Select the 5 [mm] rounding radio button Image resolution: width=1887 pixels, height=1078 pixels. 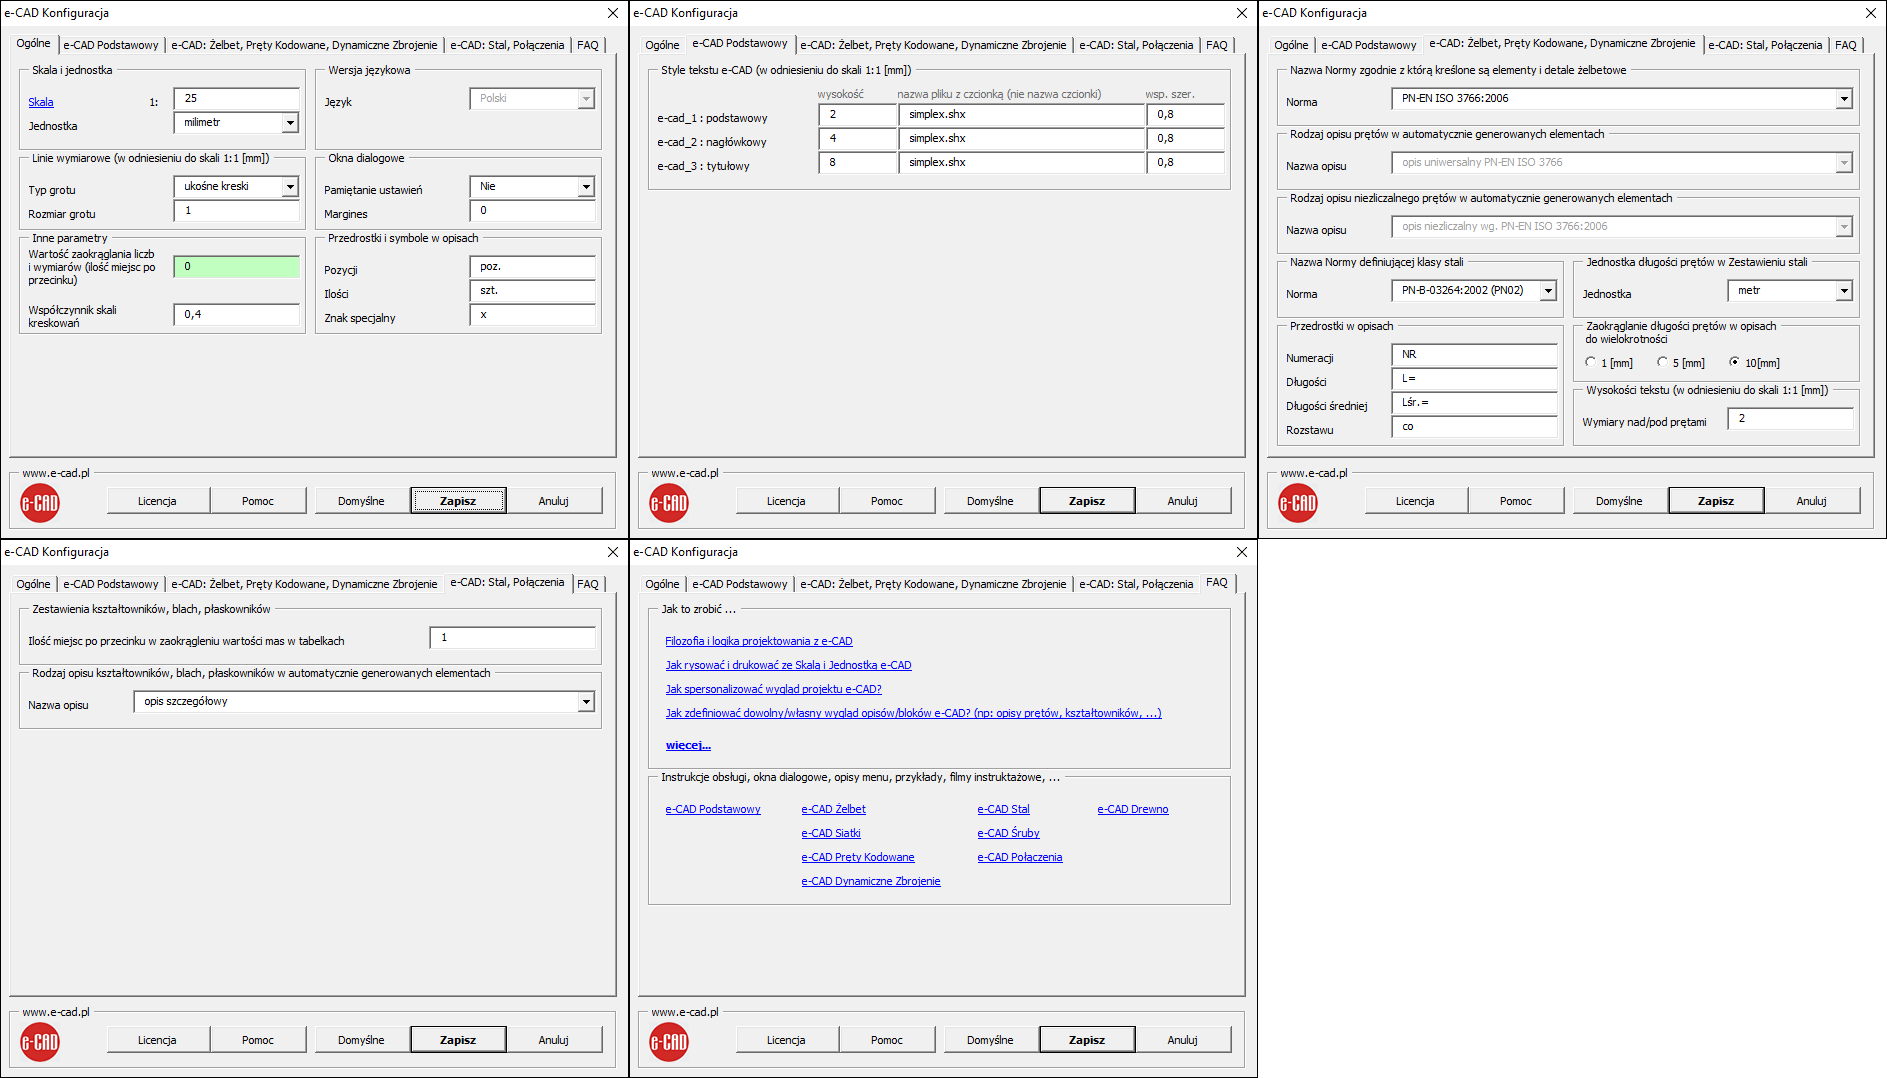pyautogui.click(x=1662, y=362)
